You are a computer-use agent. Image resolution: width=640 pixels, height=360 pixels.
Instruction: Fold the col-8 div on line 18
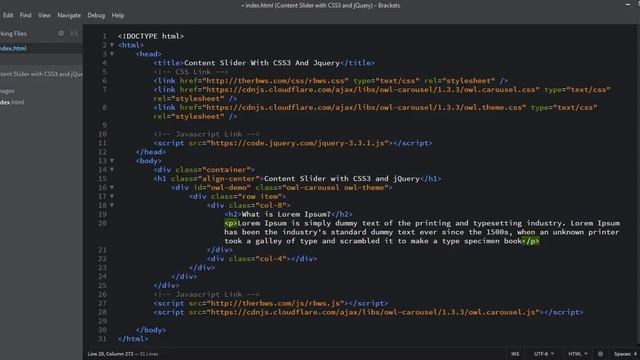tap(112, 205)
